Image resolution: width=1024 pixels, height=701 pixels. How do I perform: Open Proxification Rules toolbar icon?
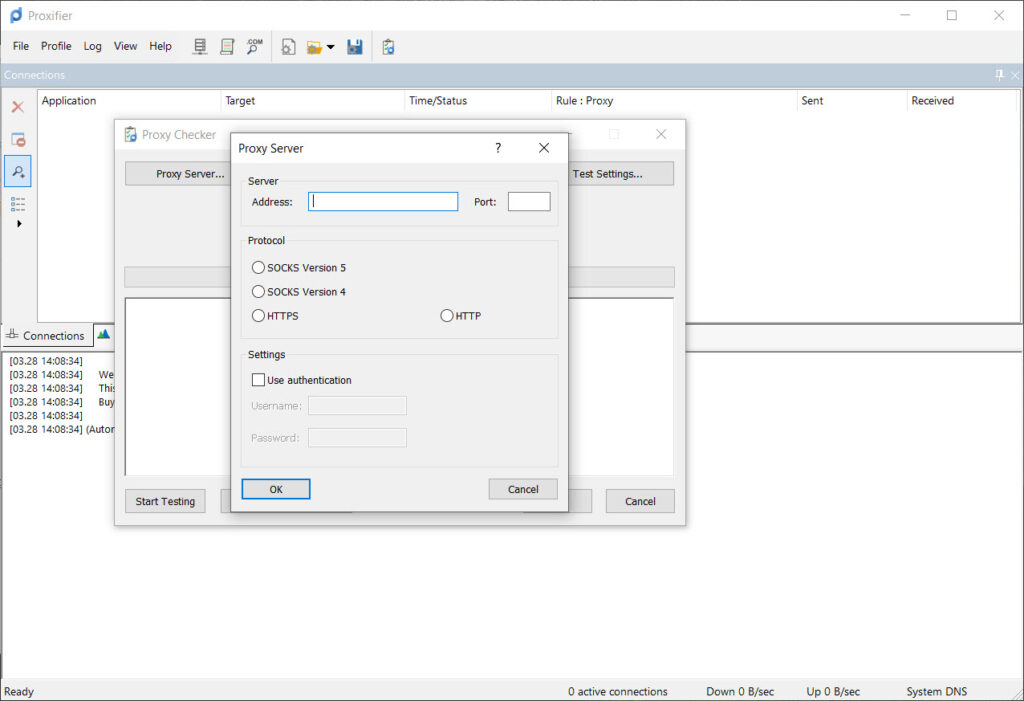[x=227, y=46]
